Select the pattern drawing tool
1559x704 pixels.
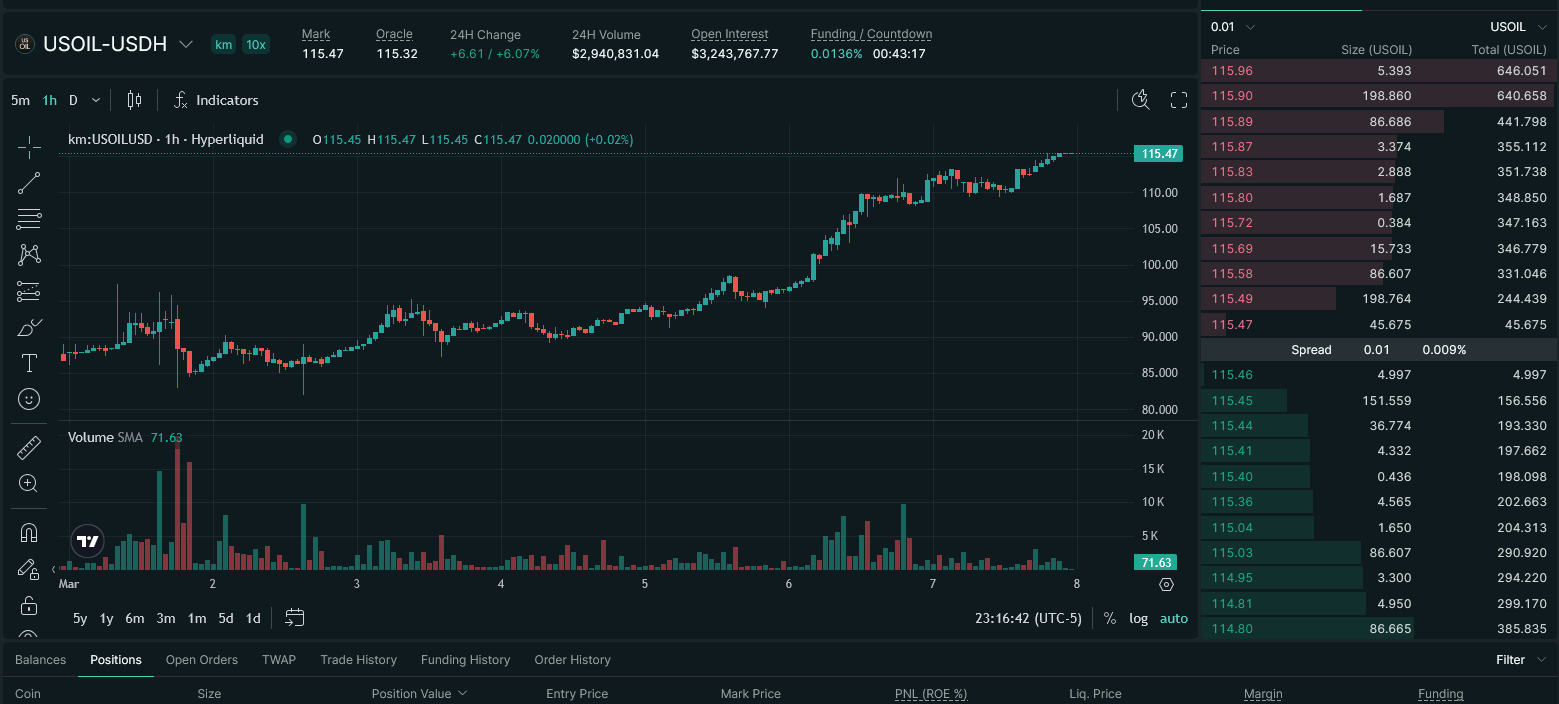tap(29, 255)
